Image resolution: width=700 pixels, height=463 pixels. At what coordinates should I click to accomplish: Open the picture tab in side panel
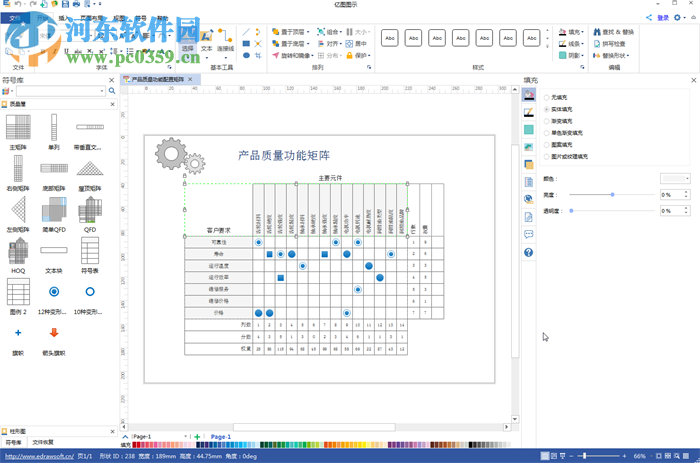pos(529,147)
